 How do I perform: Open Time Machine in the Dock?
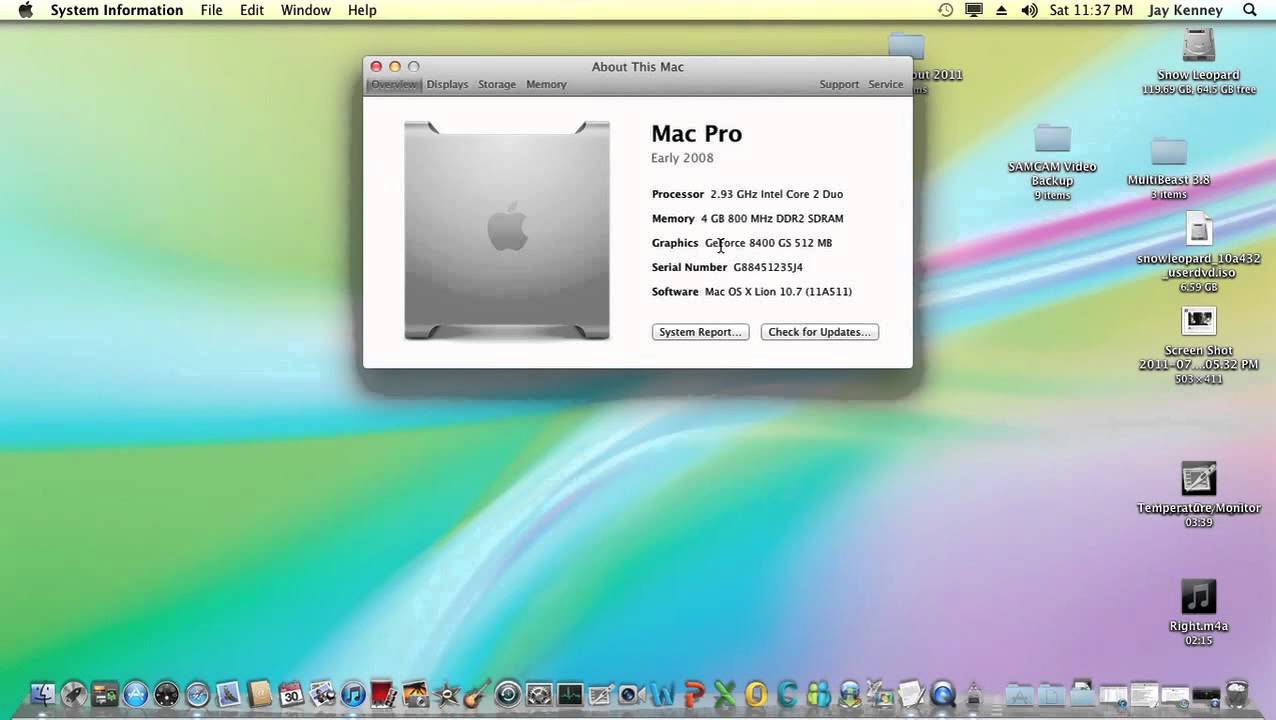(x=507, y=693)
